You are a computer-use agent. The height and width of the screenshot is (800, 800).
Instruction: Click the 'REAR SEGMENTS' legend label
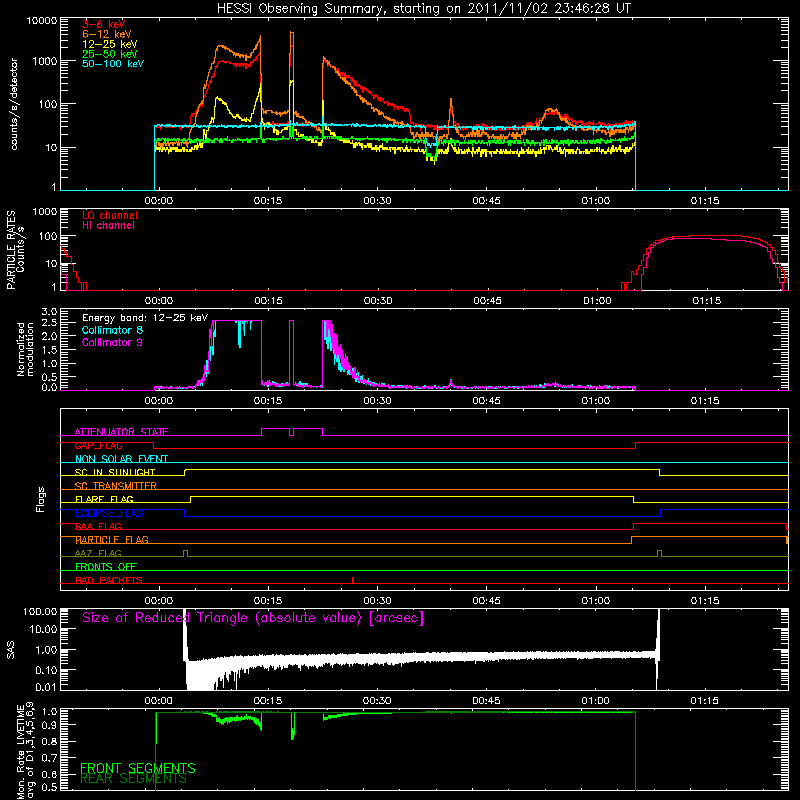134,779
